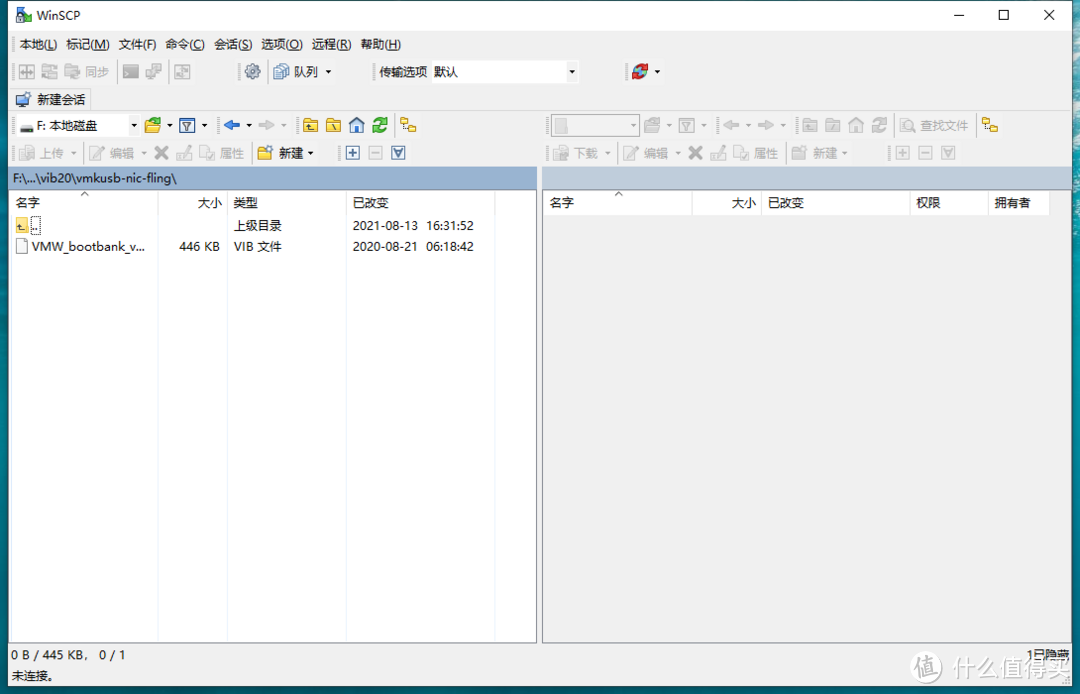Click the queue (队列) toolbar icon

[x=280, y=72]
